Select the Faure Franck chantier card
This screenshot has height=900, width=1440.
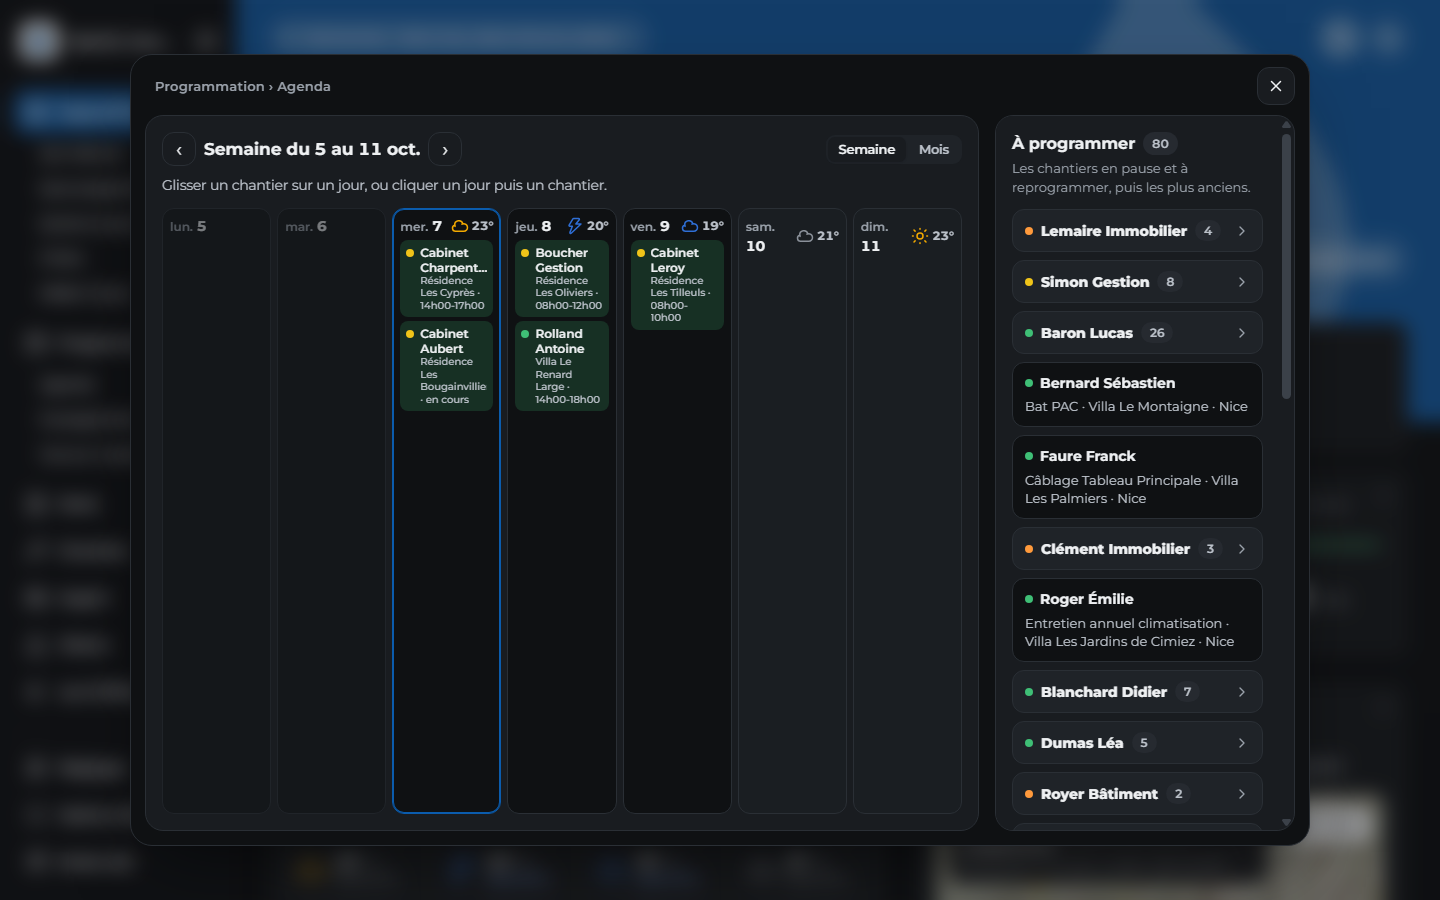pos(1137,477)
